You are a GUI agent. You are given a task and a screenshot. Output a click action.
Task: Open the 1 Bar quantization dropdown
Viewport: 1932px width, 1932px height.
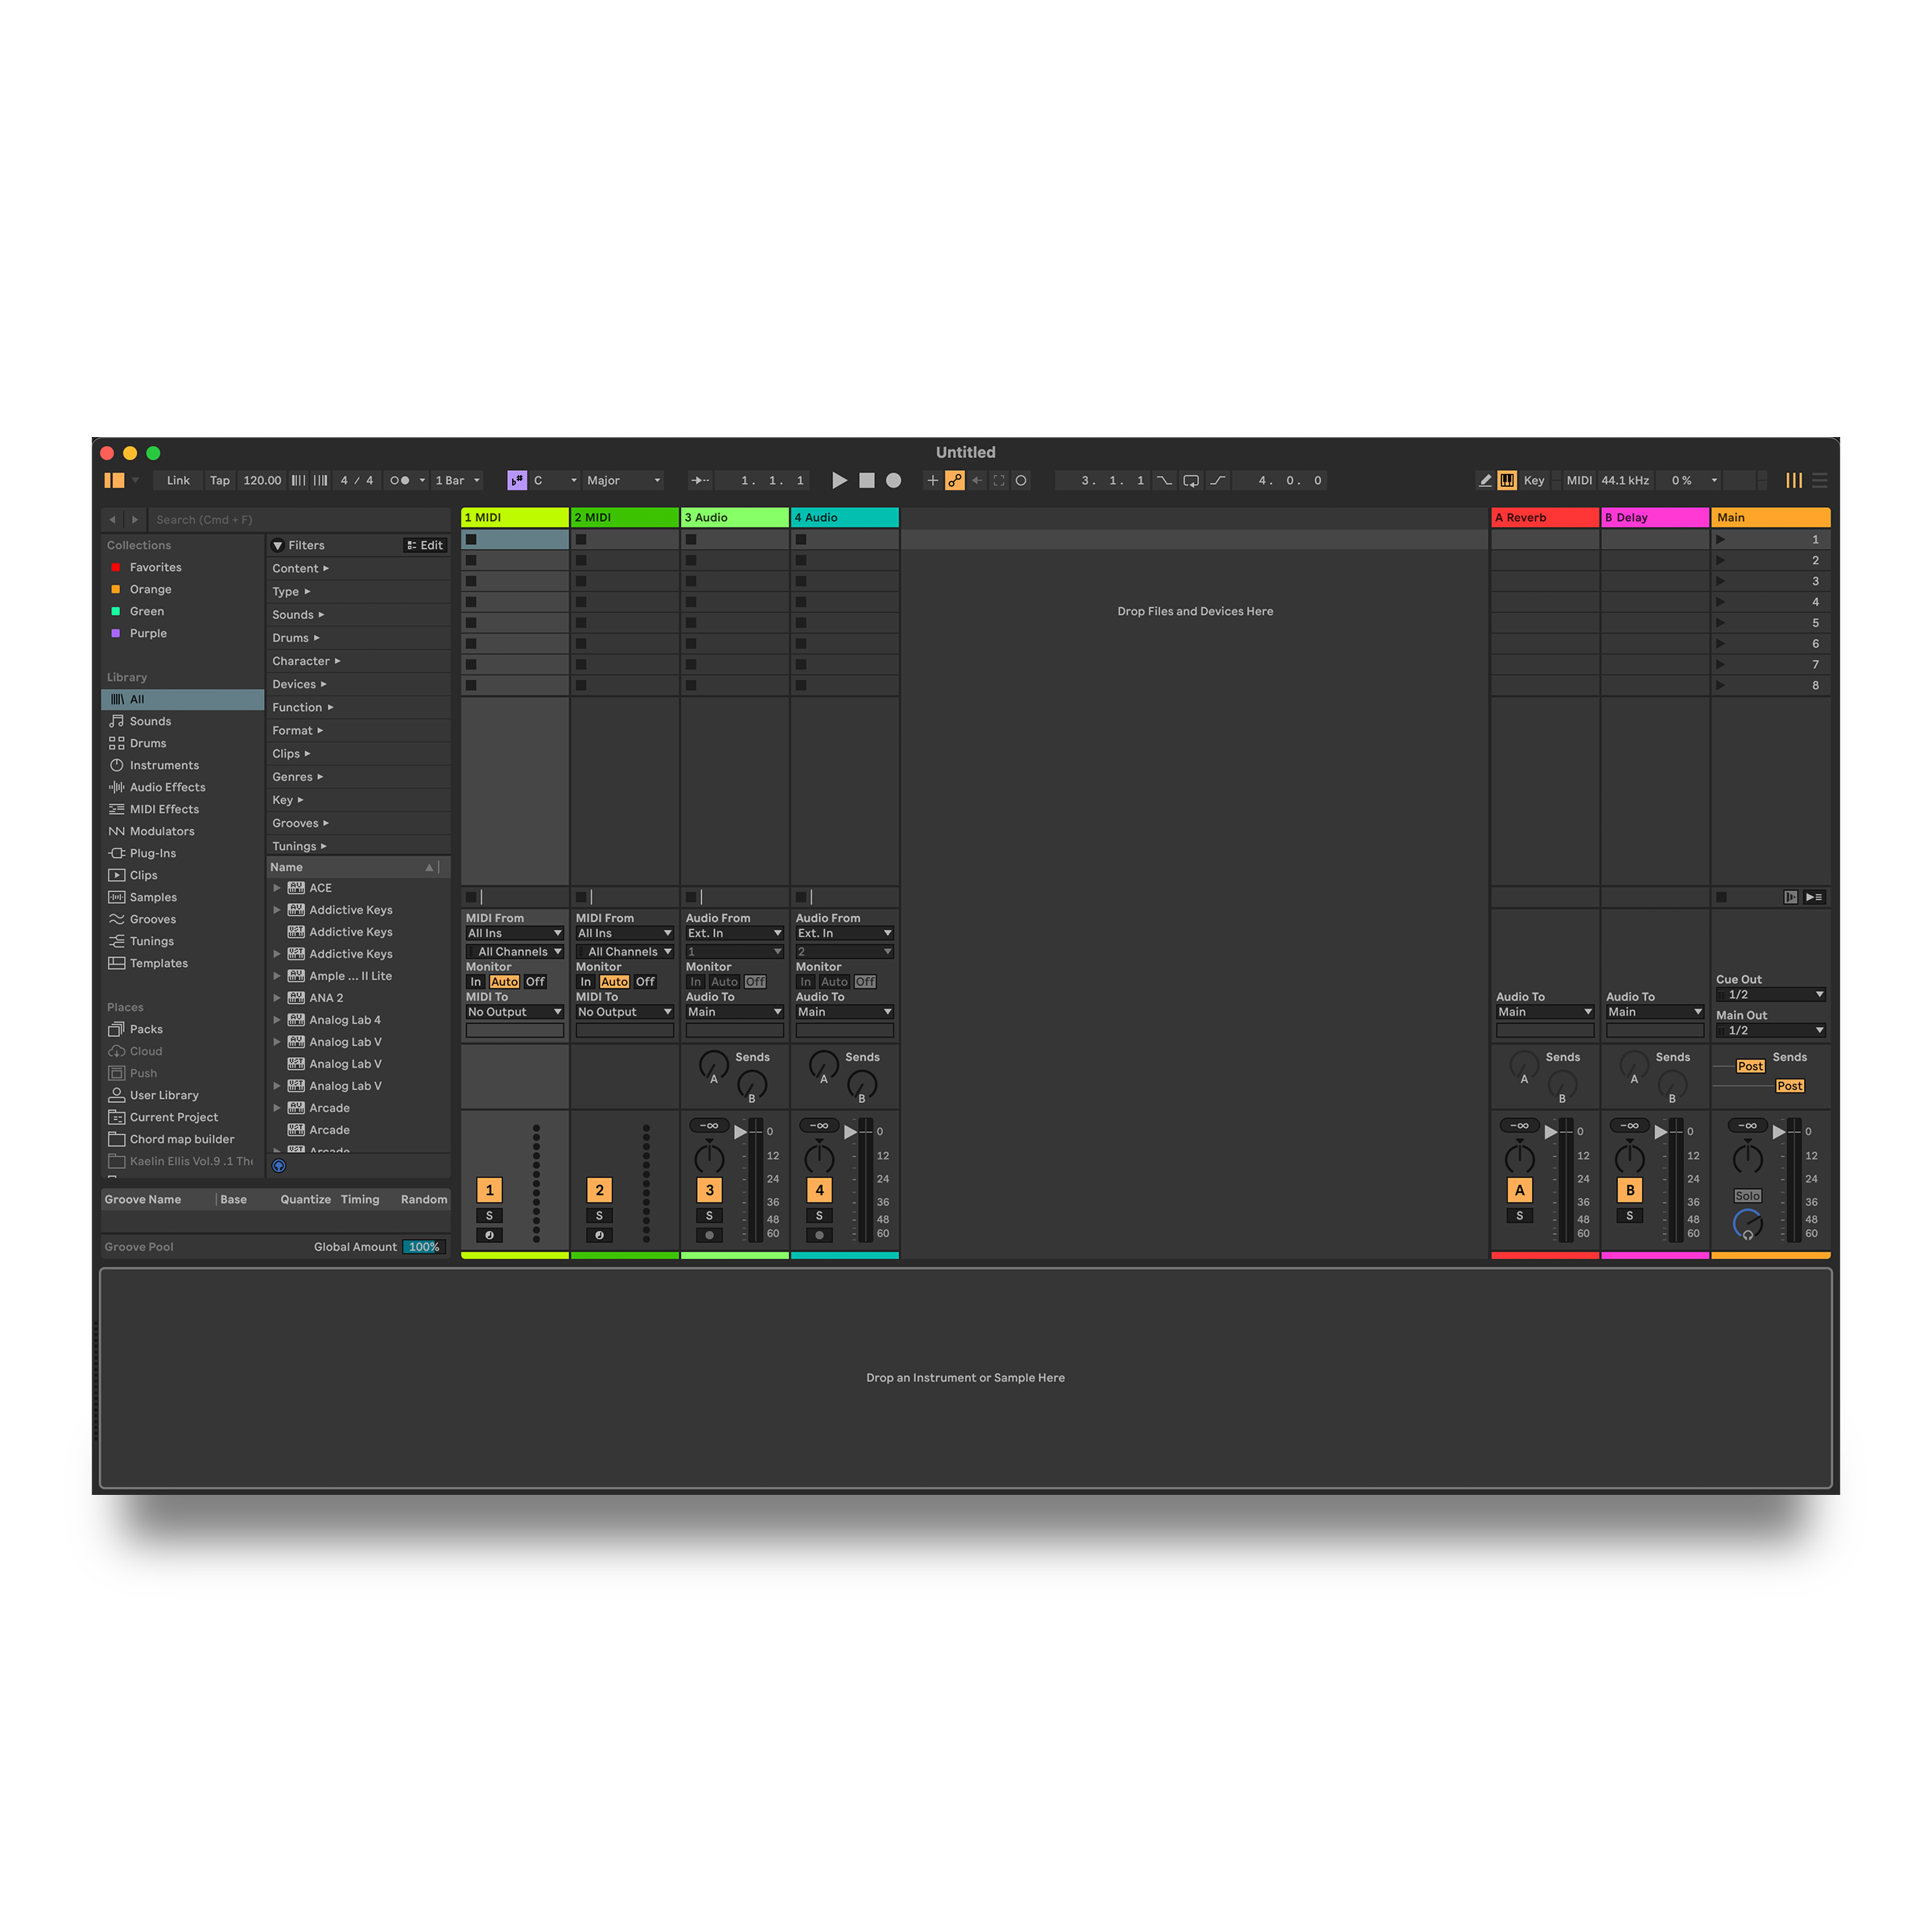click(458, 480)
